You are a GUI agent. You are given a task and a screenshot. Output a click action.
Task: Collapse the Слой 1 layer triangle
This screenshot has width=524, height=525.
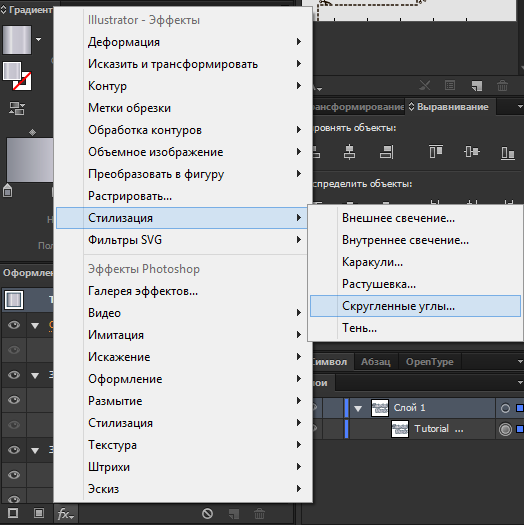[x=358, y=408]
